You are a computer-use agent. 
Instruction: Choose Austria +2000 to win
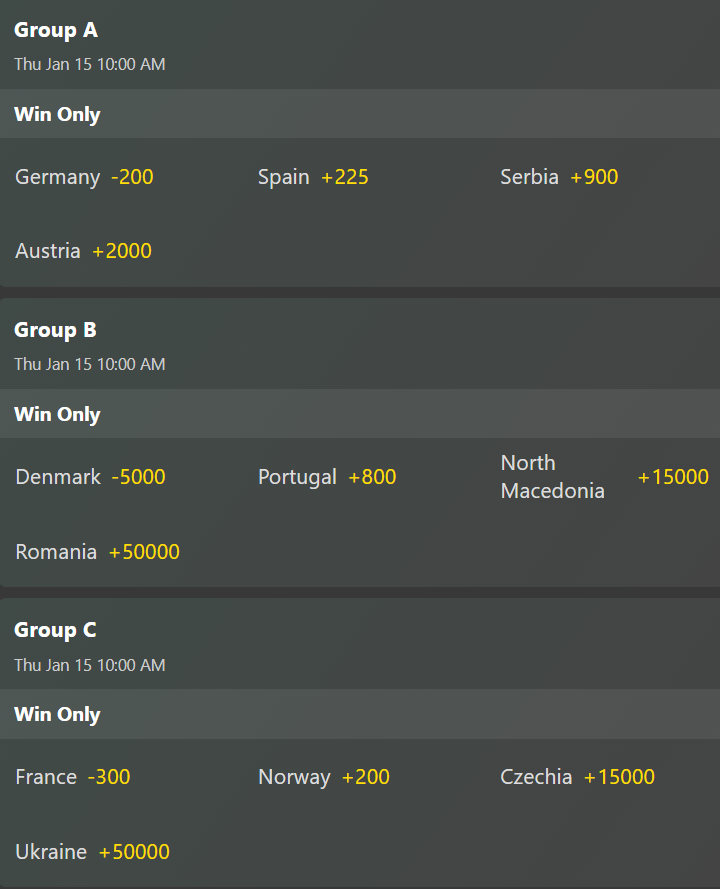tap(84, 251)
